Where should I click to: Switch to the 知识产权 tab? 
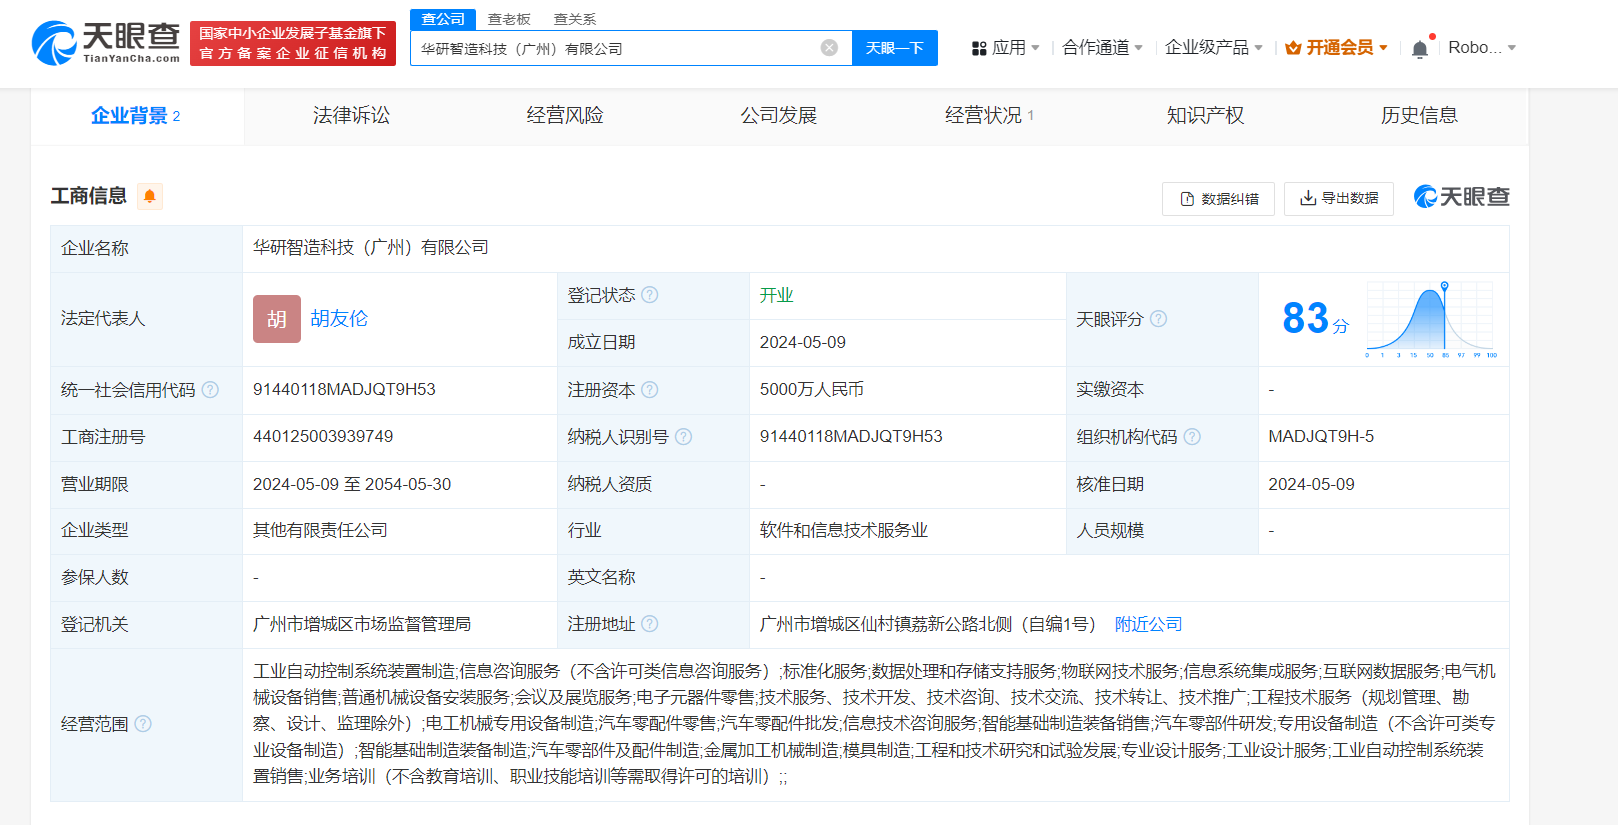tap(1205, 116)
